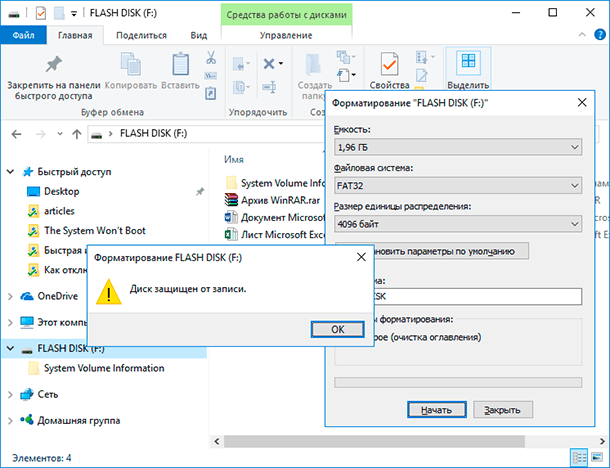Collapse the Quick access tree node
This screenshot has height=468, width=610.
(x=11, y=172)
